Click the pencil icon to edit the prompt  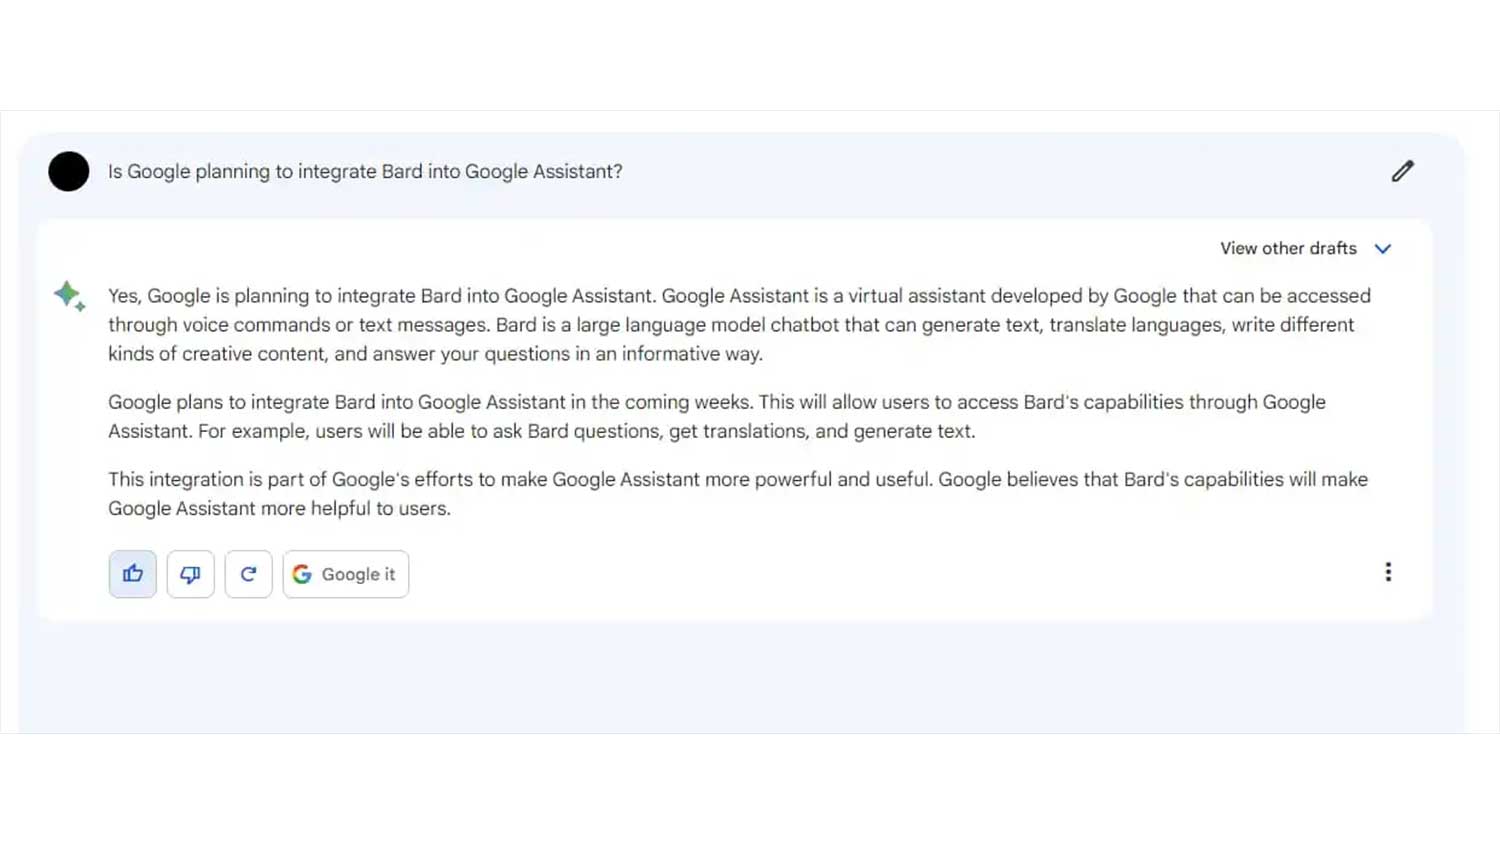point(1402,171)
